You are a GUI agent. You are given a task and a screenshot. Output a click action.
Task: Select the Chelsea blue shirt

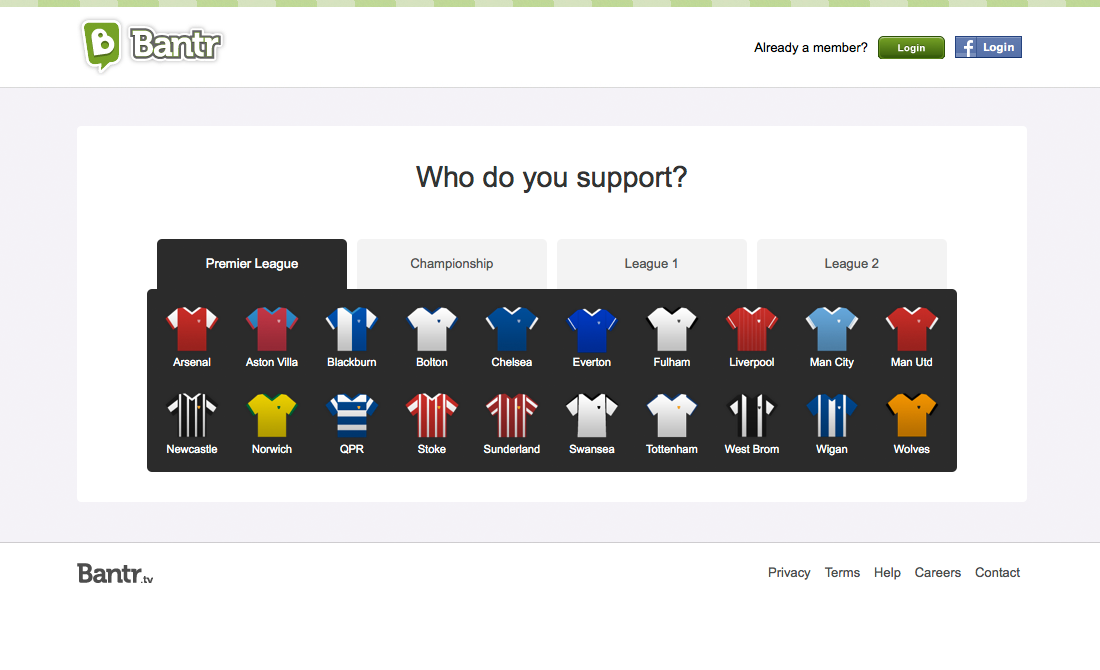(x=511, y=329)
